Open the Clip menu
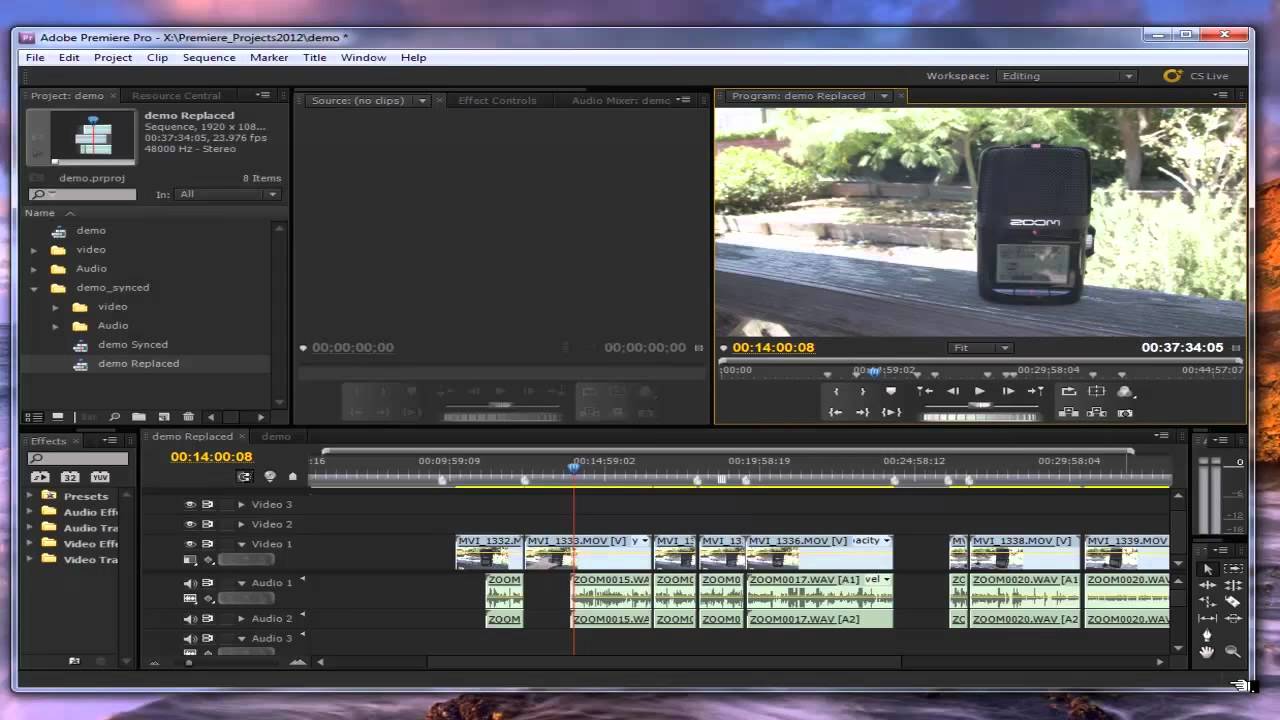Viewport: 1280px width, 720px height. (x=157, y=57)
